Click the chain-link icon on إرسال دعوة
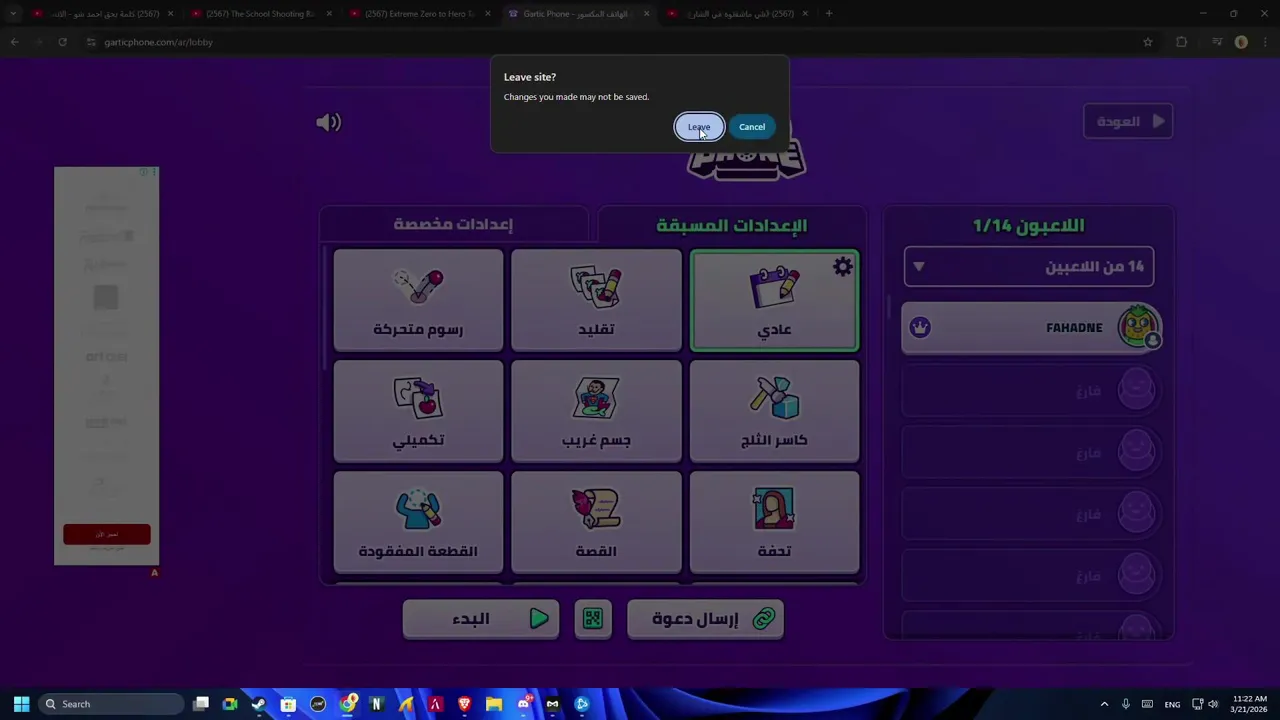The width and height of the screenshot is (1280, 720). 764,619
